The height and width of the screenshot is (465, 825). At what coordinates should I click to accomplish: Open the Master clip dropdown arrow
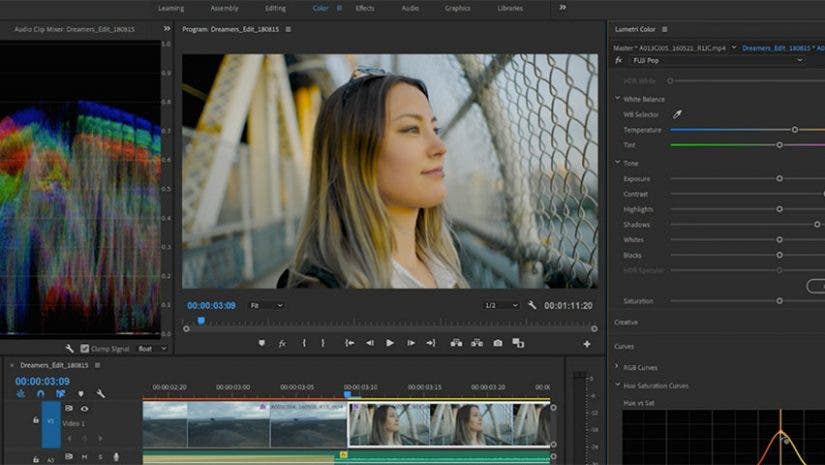733,47
